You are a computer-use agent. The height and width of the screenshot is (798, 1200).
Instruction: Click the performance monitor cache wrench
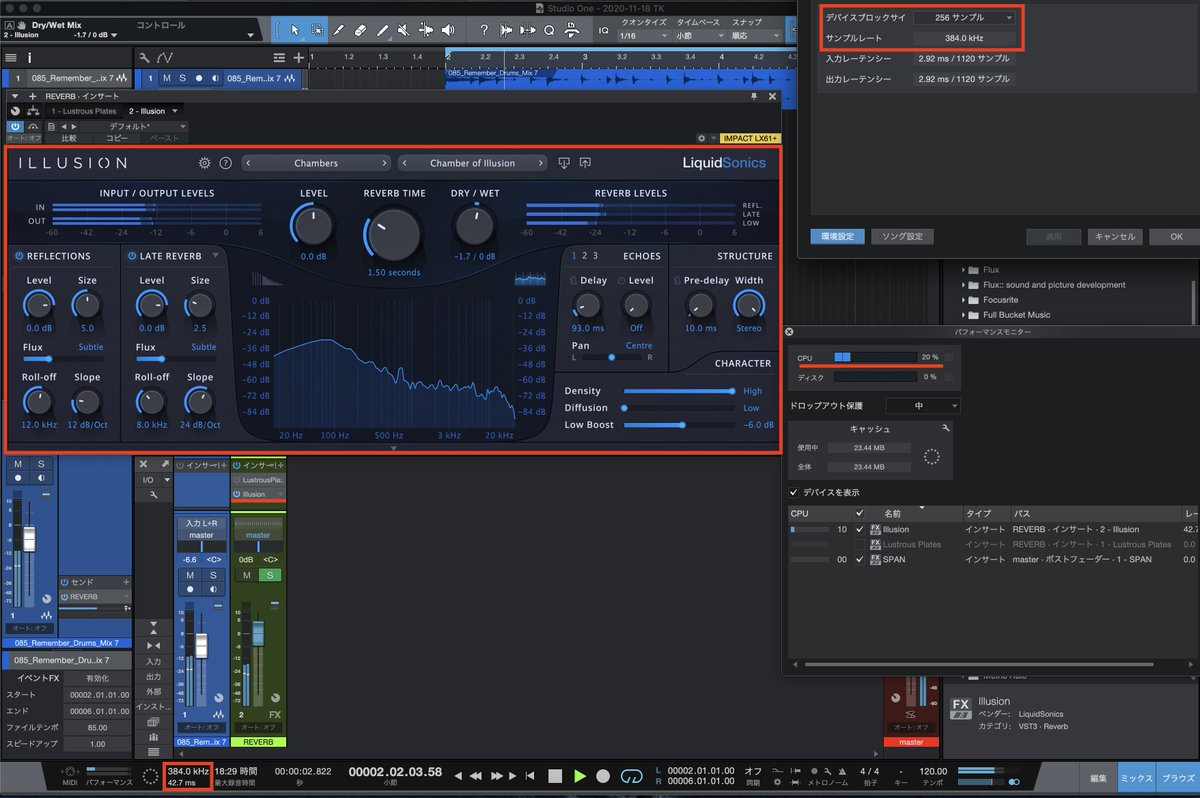click(947, 428)
